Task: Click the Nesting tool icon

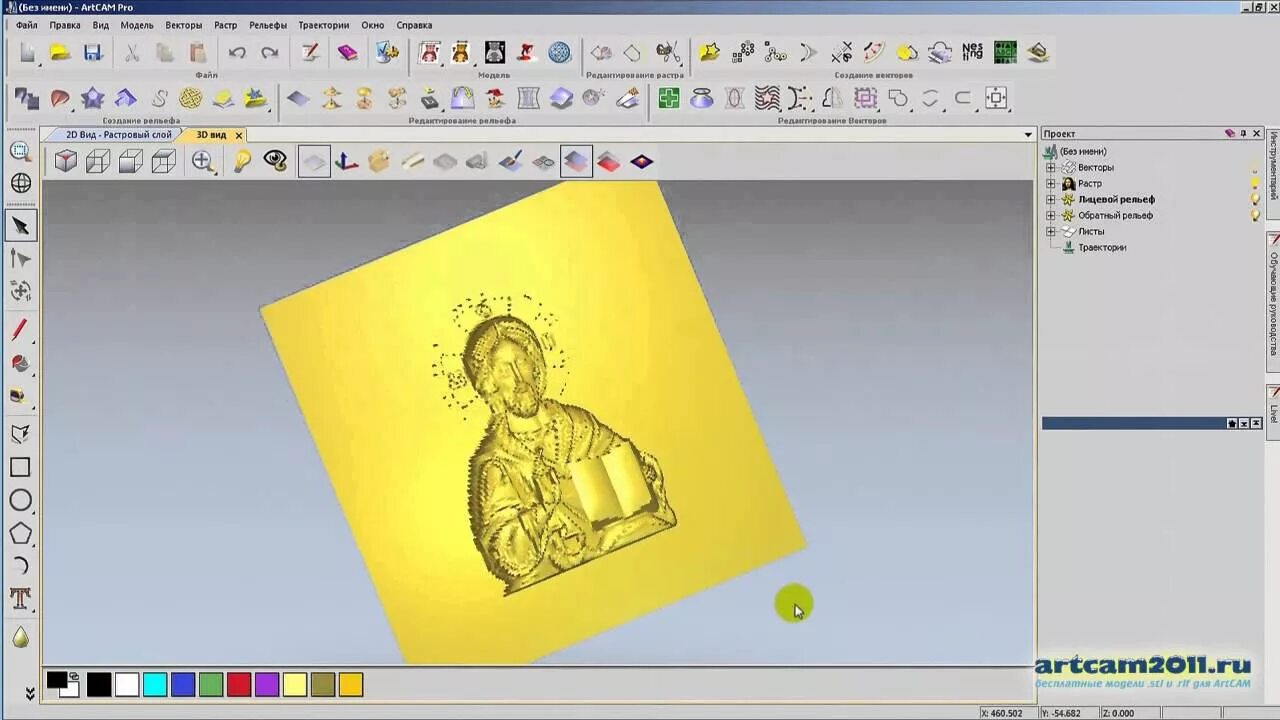Action: click(972, 51)
